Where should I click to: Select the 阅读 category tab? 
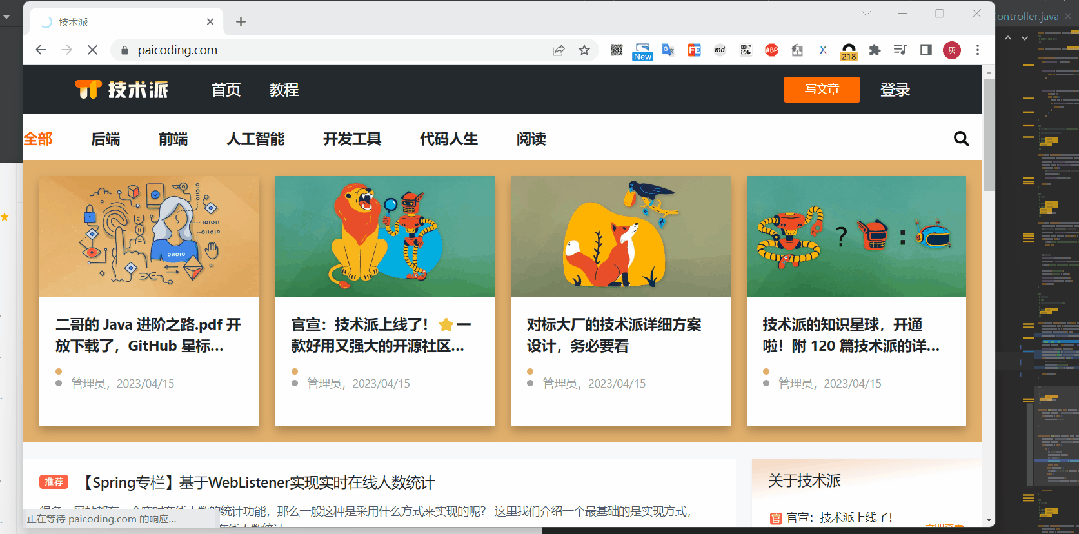[531, 139]
